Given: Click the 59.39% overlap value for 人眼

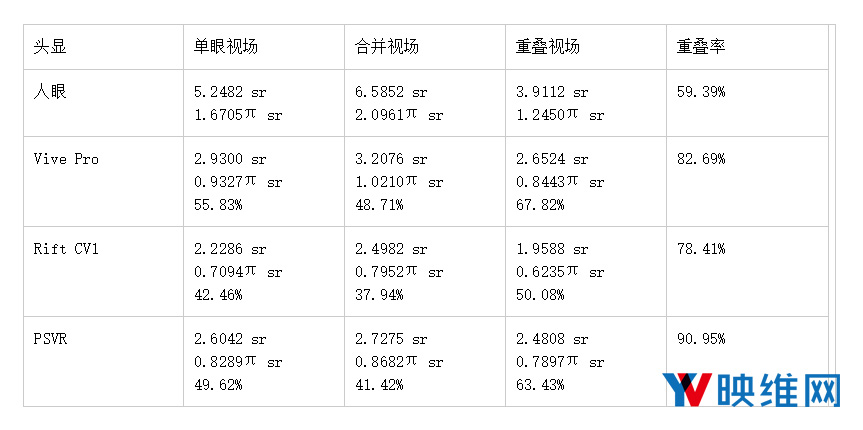Looking at the screenshot, I should 701,92.
